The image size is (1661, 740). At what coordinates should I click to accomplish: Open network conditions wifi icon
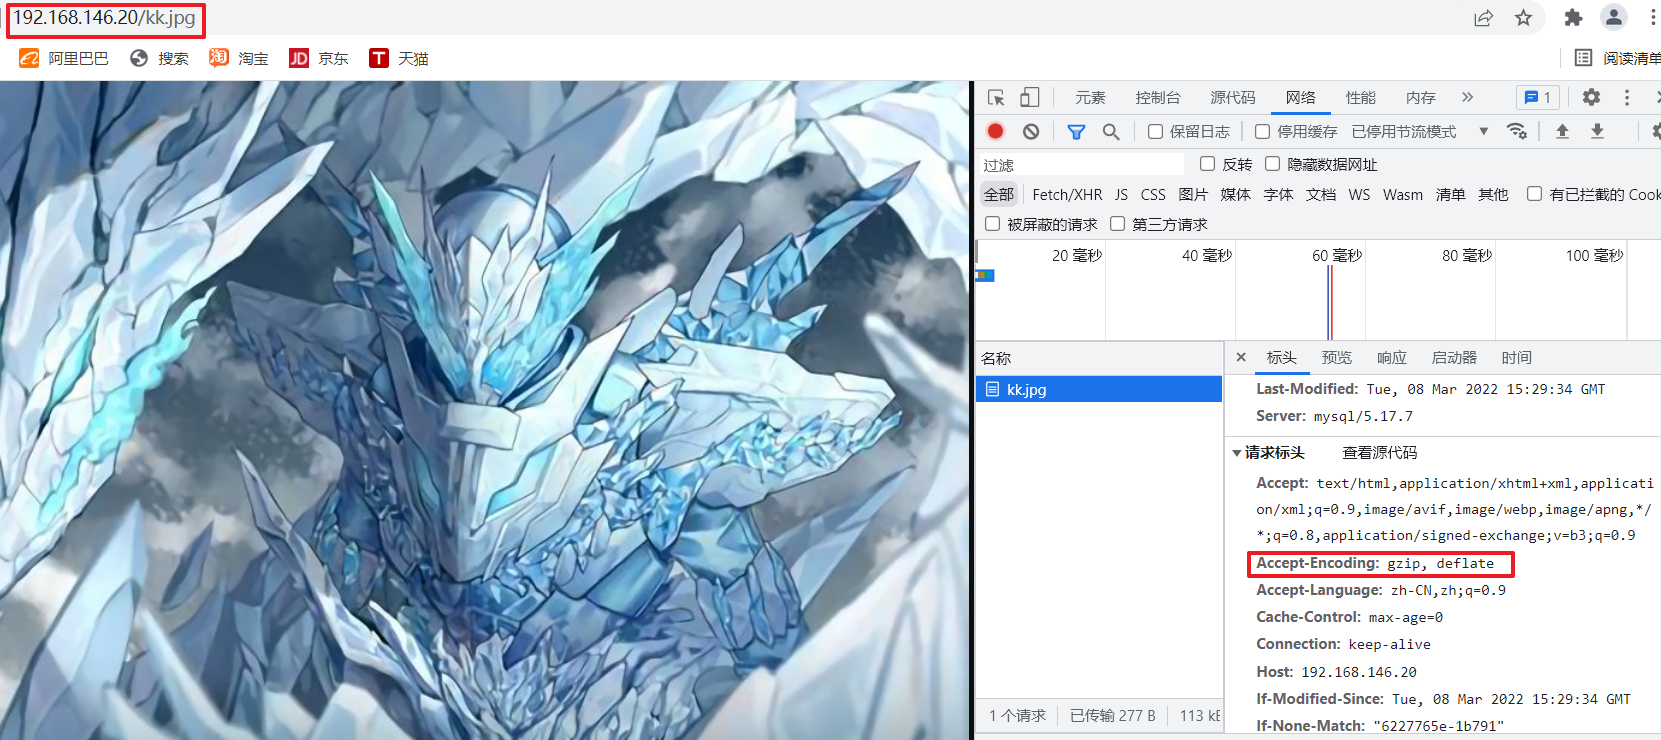click(x=1517, y=131)
